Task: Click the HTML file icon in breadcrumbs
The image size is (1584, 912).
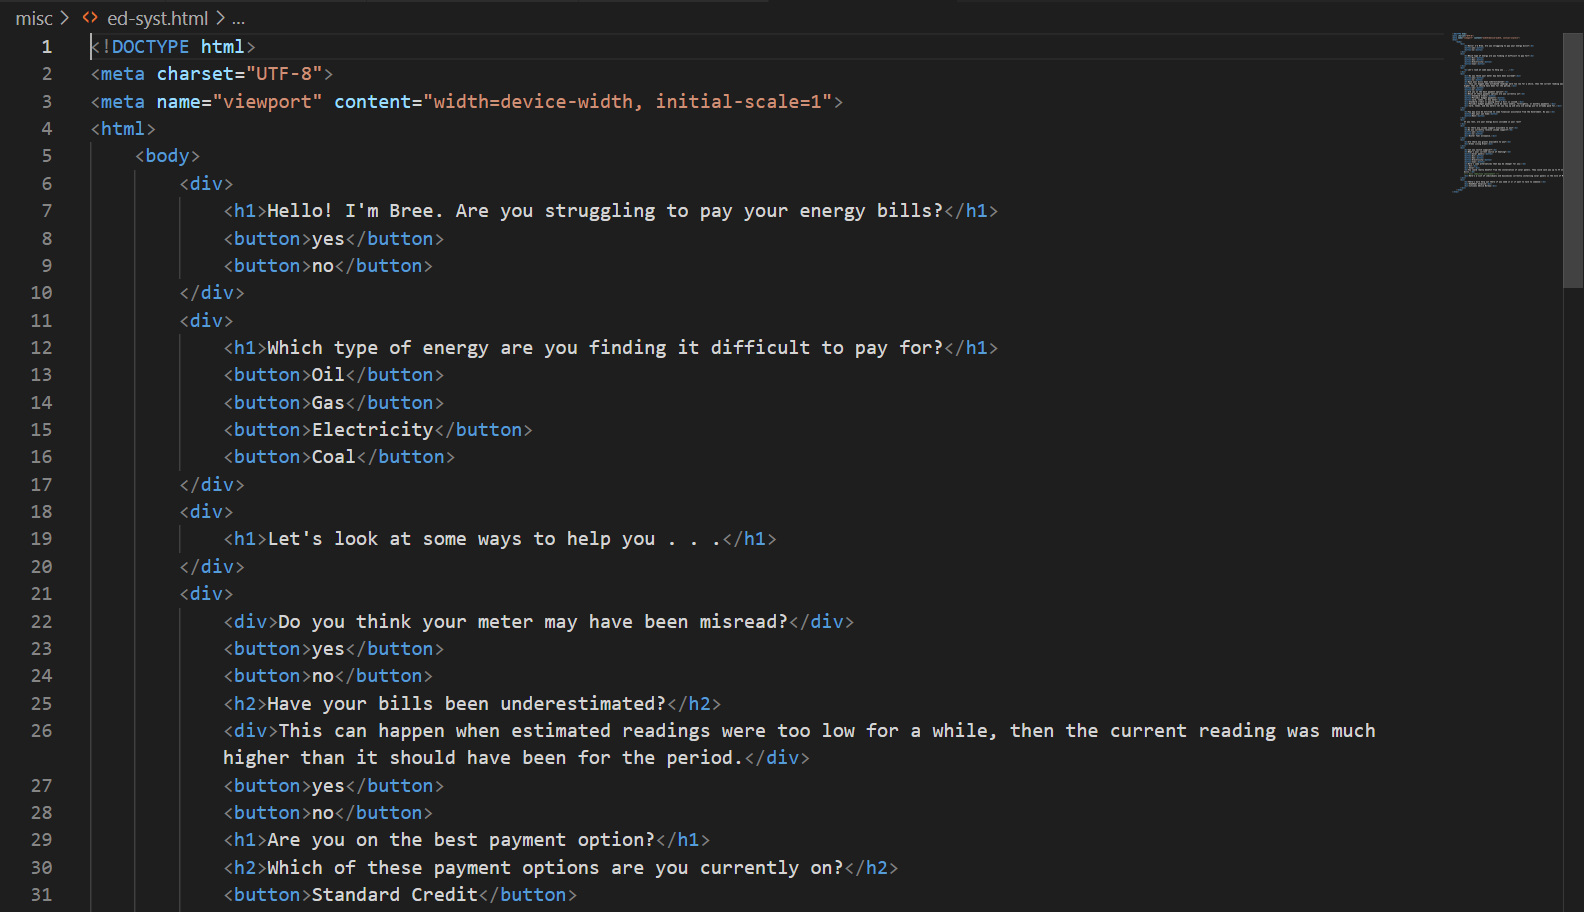Action: tap(90, 18)
